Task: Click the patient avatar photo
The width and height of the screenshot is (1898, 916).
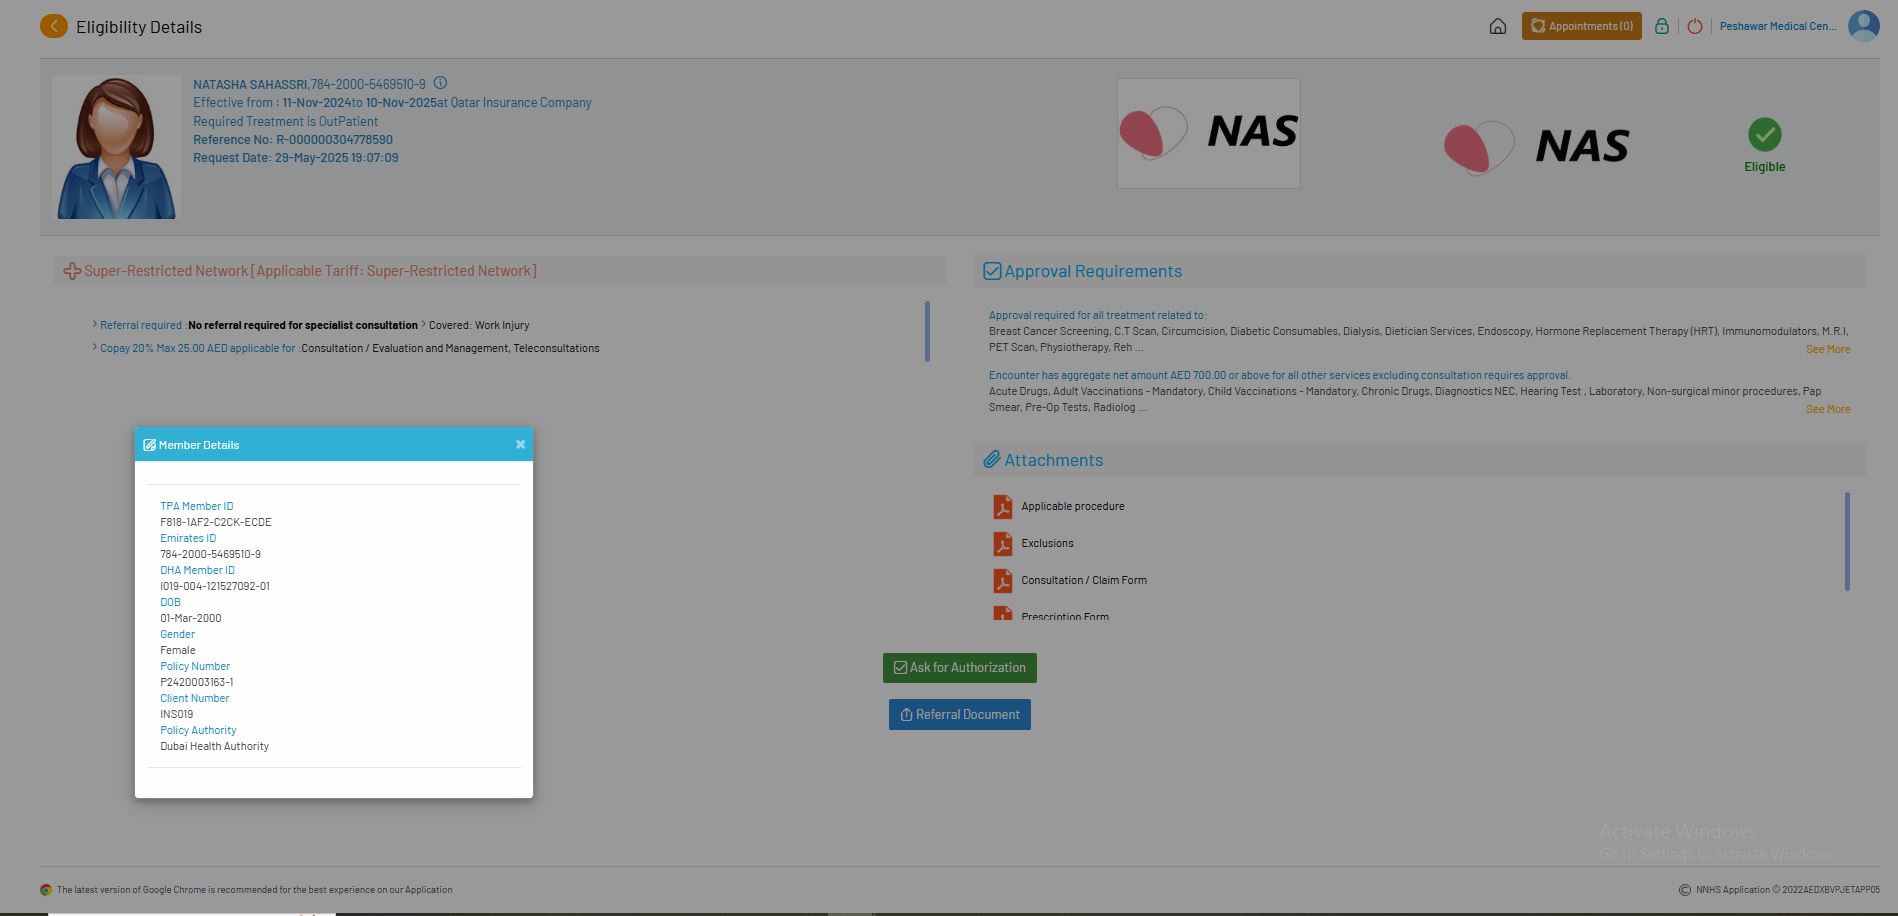Action: pos(117,147)
